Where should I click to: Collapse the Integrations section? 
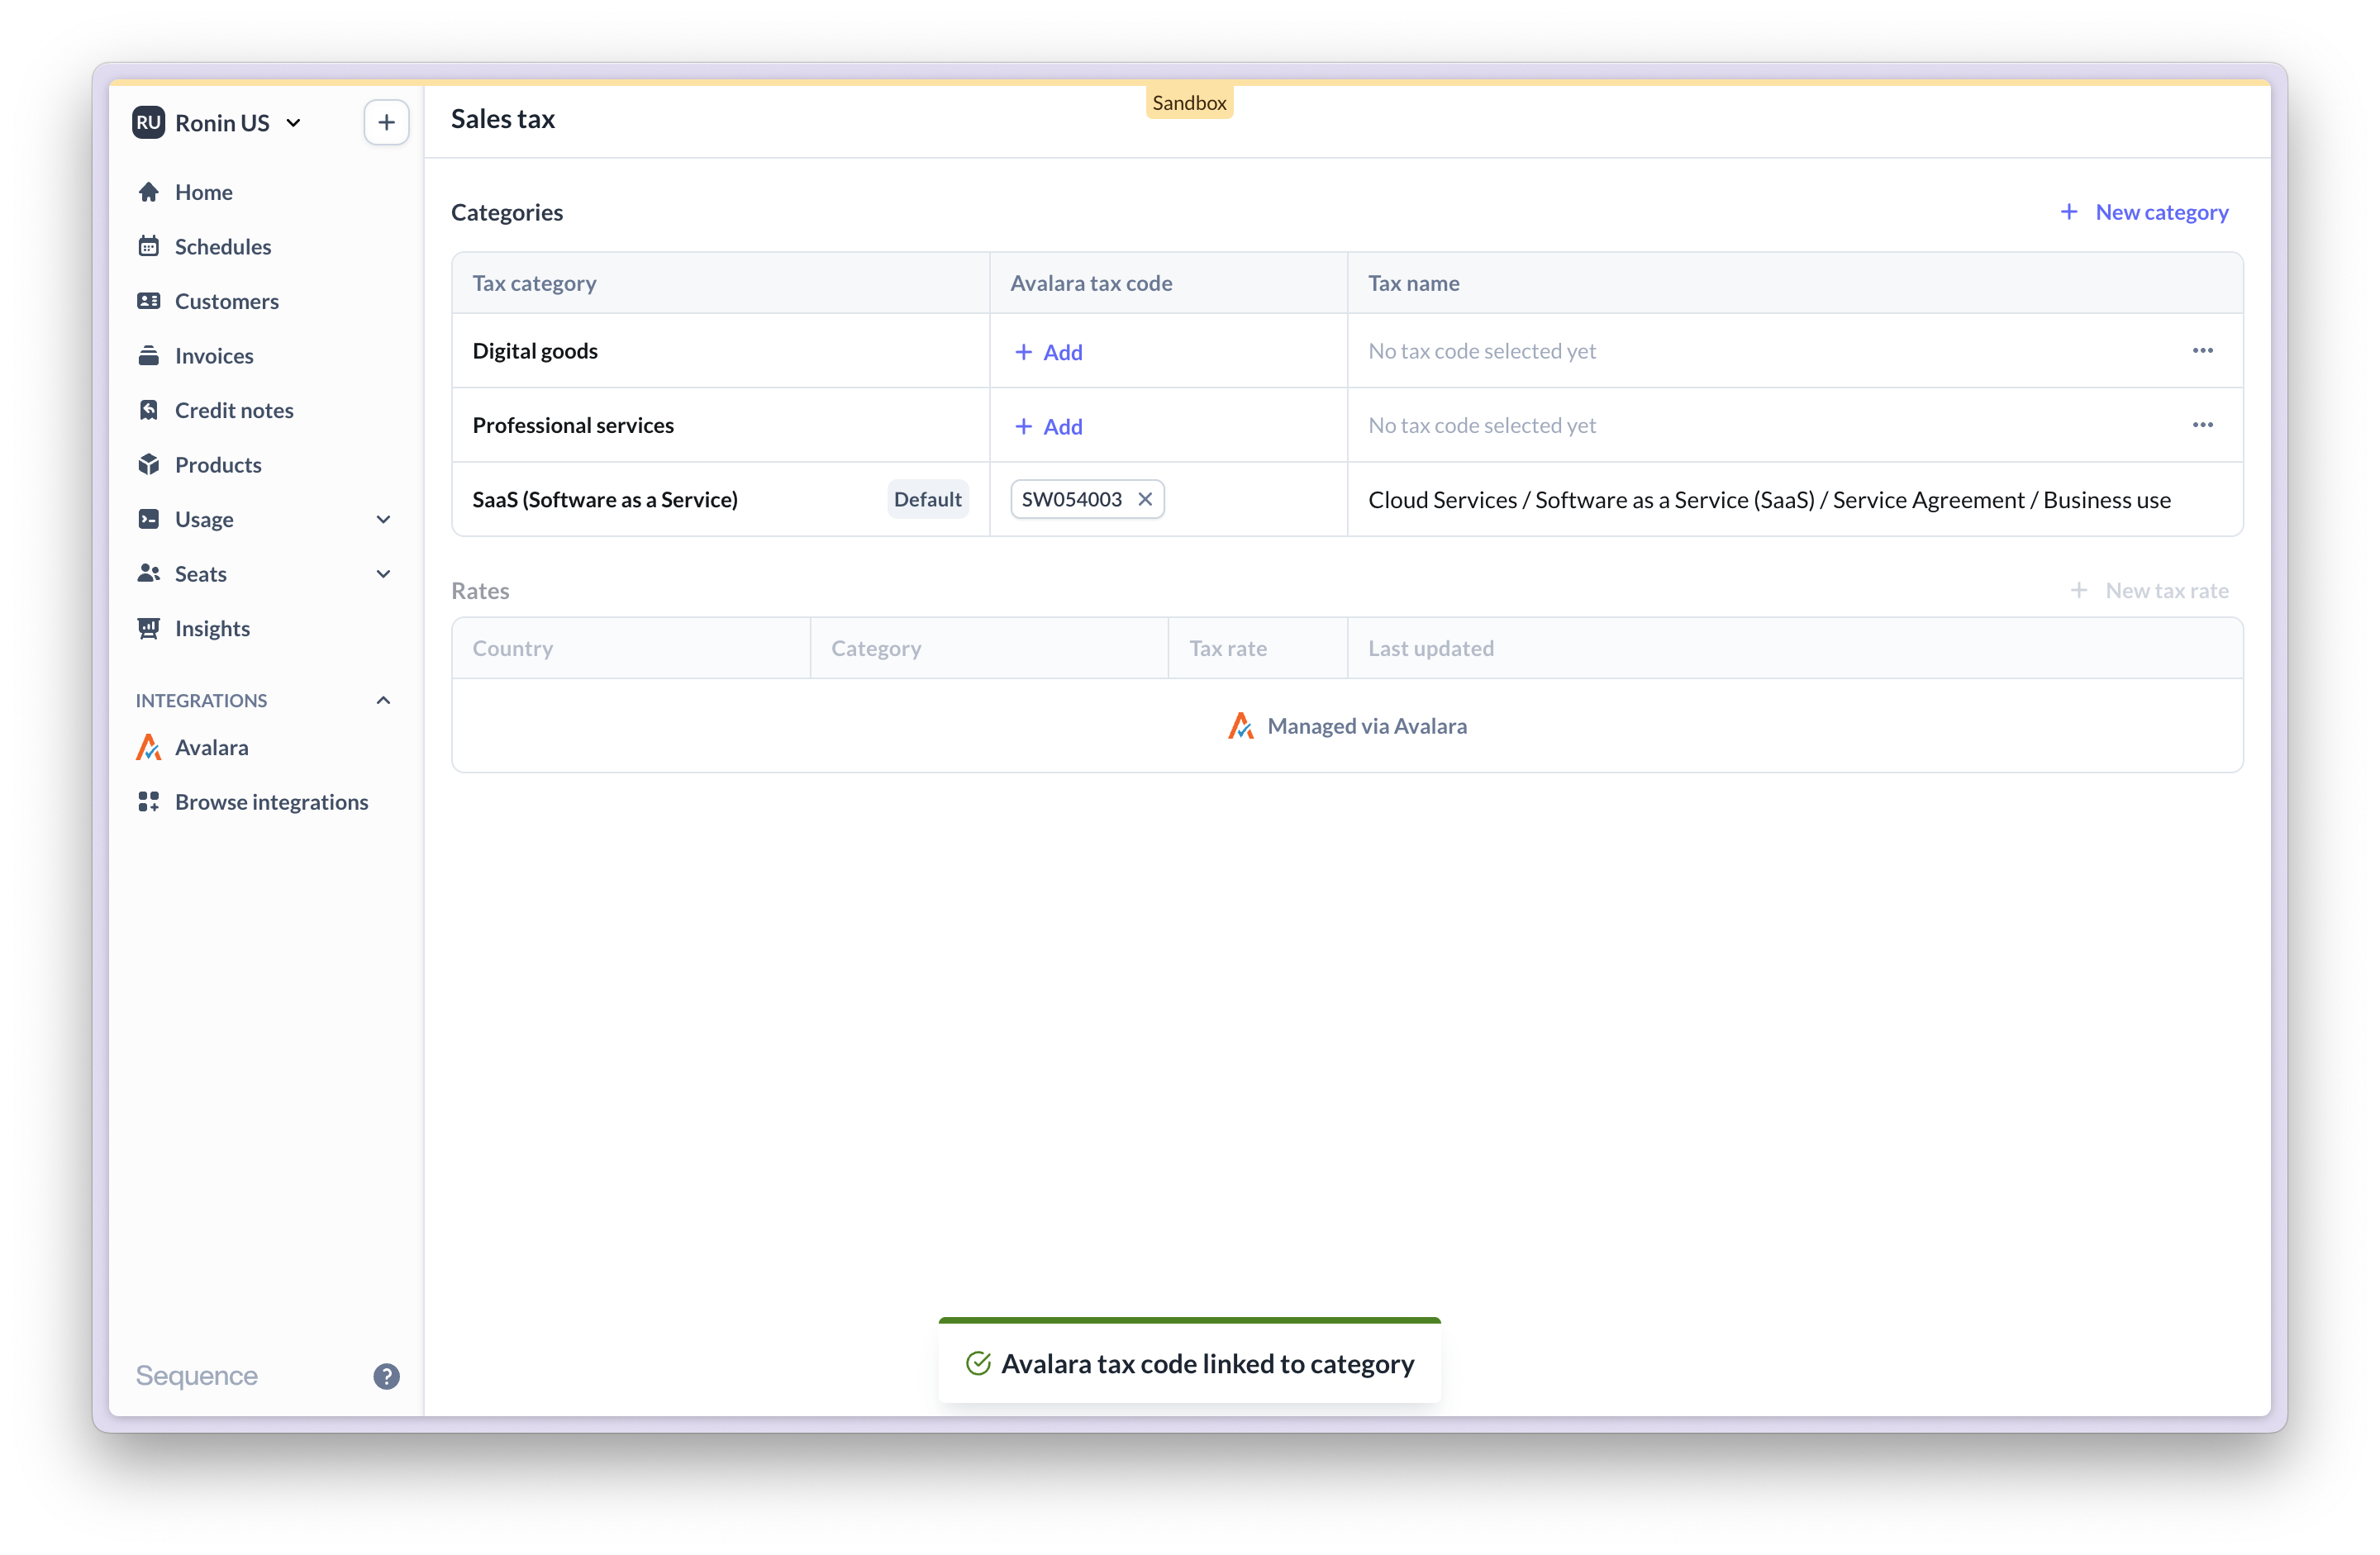click(383, 700)
